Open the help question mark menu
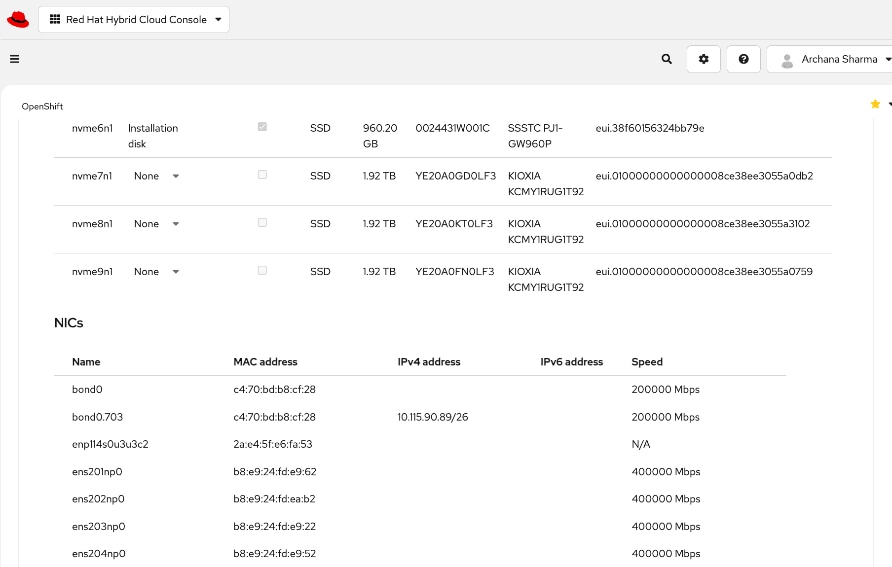Image resolution: width=892 pixels, height=567 pixels. click(744, 59)
